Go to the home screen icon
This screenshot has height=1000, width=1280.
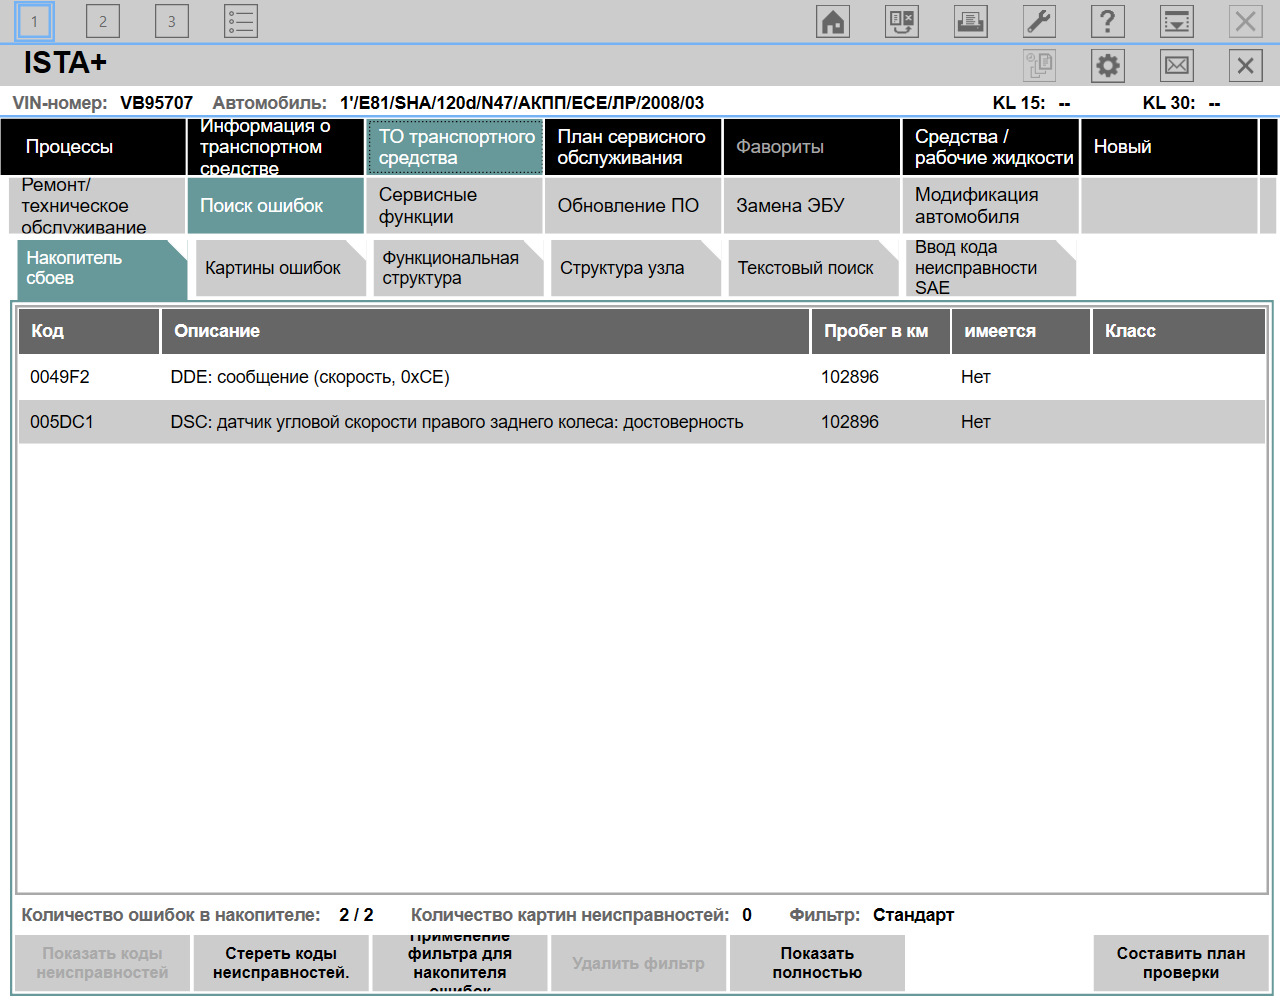pyautogui.click(x=833, y=21)
